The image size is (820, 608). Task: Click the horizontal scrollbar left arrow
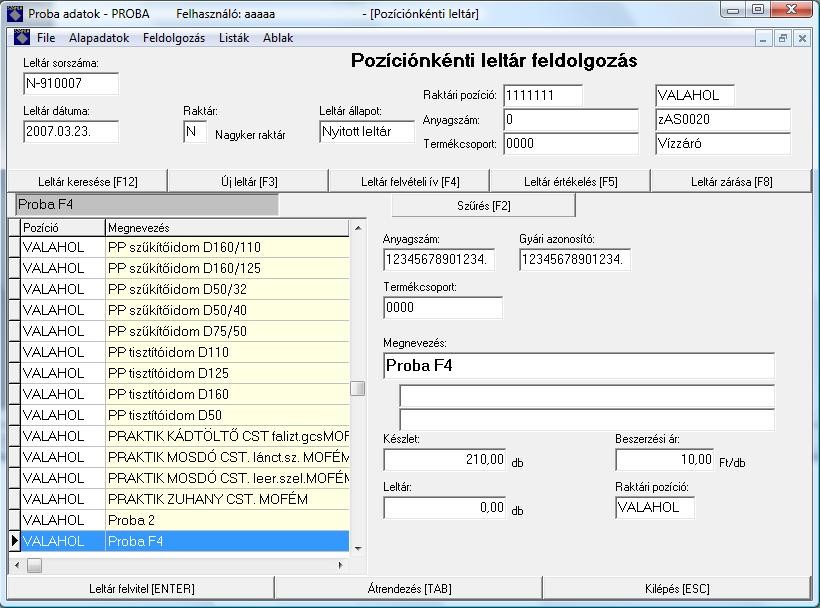16,565
